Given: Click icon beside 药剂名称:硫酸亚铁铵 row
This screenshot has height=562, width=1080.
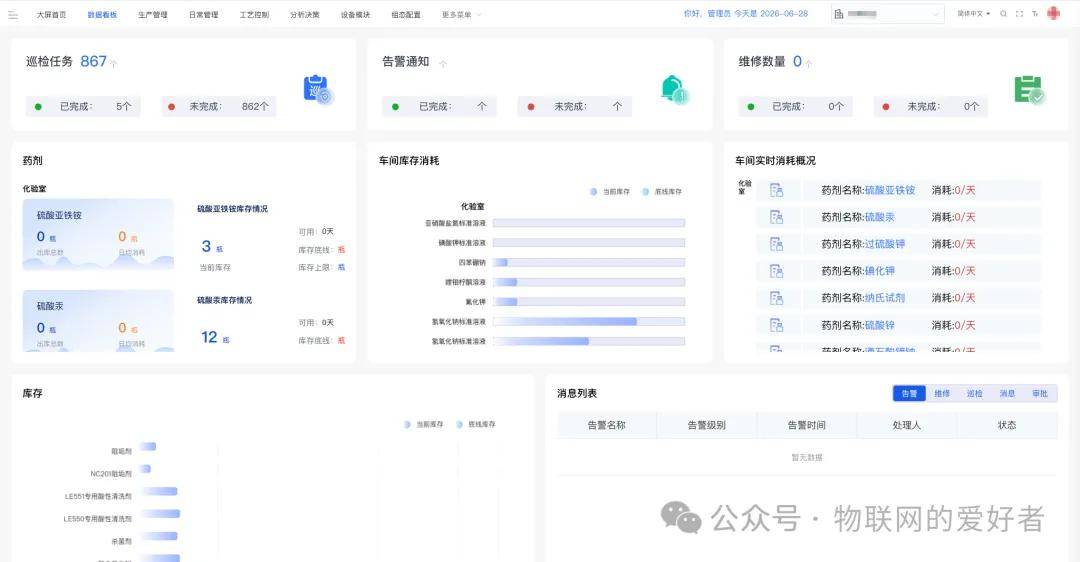Looking at the screenshot, I should [x=776, y=190].
